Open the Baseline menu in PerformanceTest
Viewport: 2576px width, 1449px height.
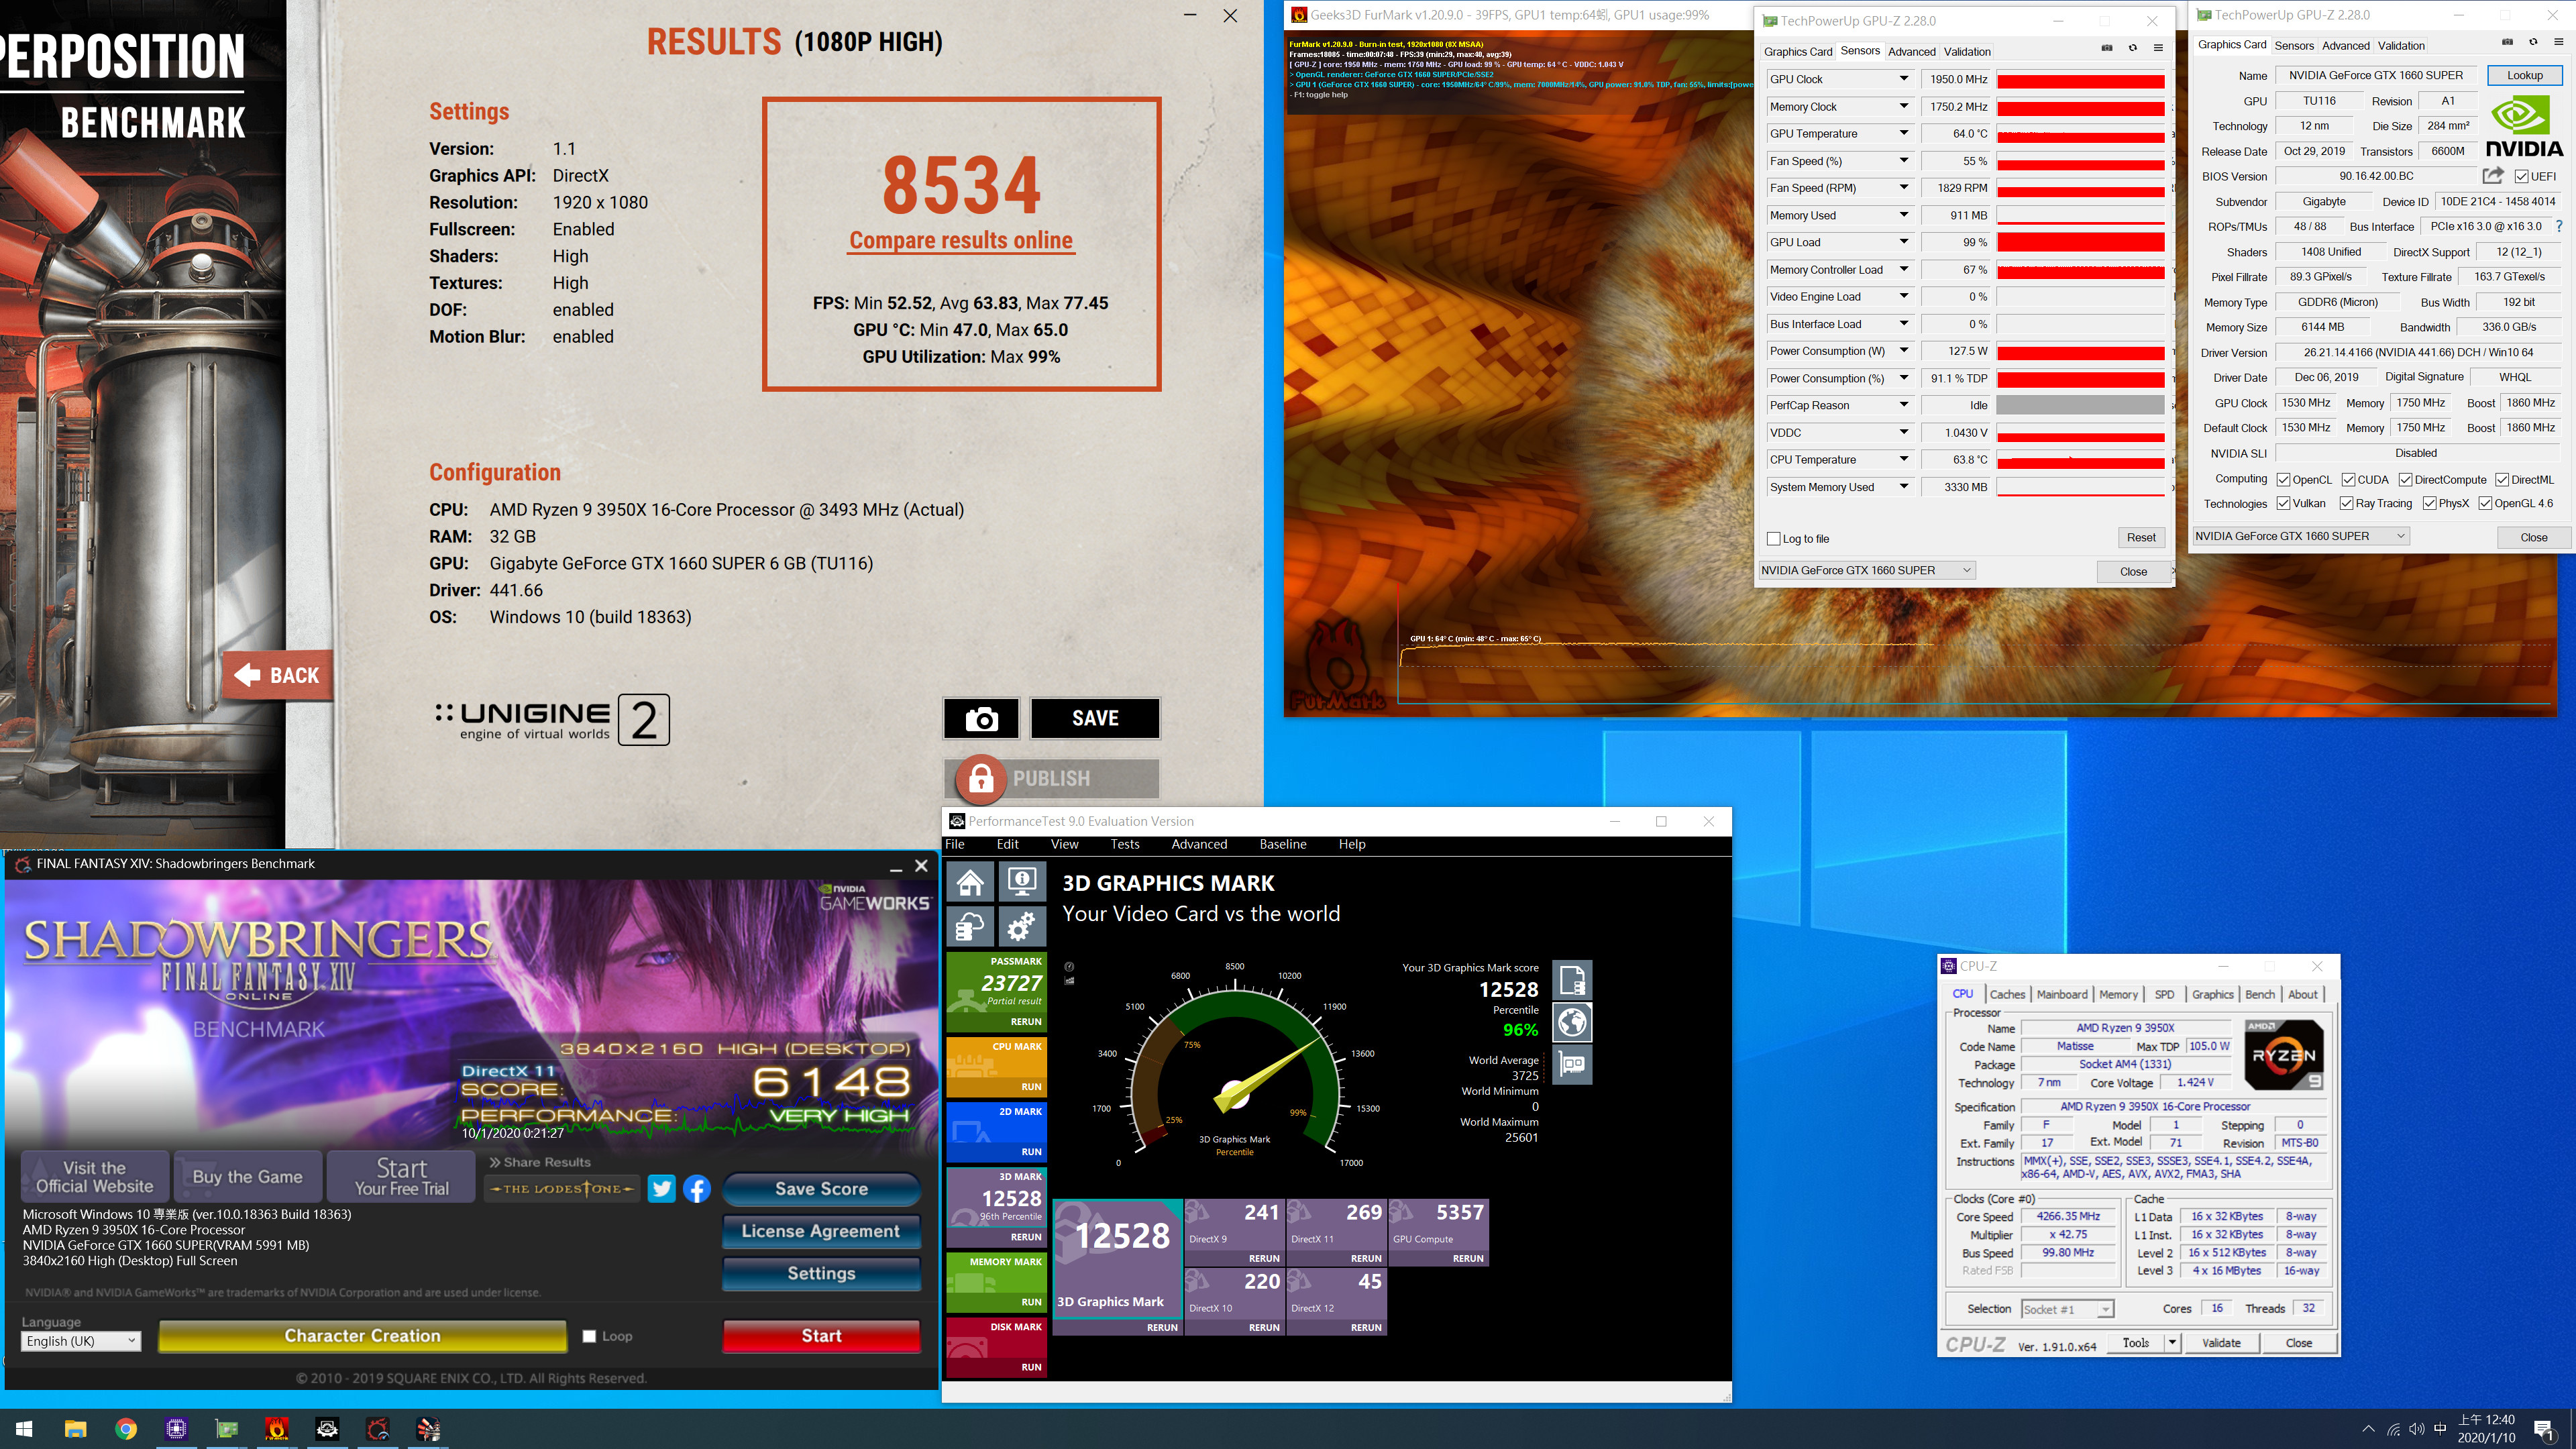(1282, 844)
